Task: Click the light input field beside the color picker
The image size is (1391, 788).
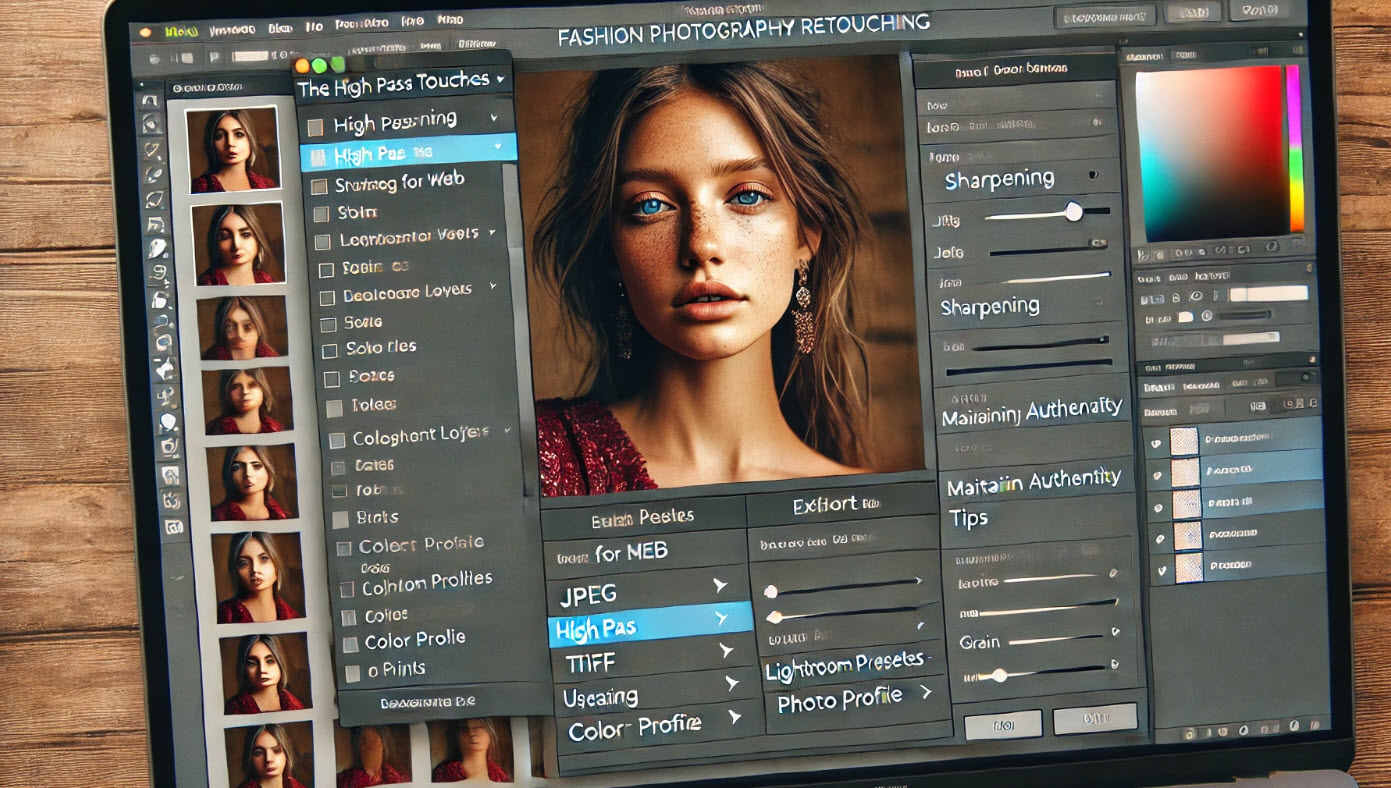Action: [x=1268, y=293]
